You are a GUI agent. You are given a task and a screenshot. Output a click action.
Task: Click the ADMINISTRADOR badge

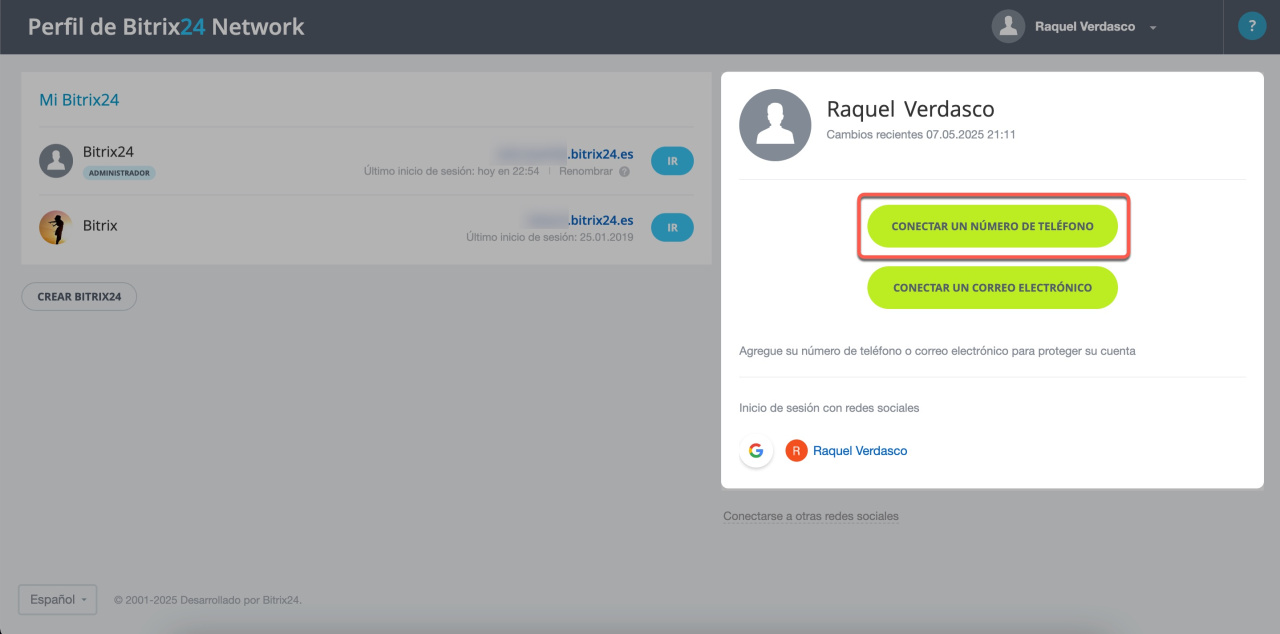click(119, 173)
